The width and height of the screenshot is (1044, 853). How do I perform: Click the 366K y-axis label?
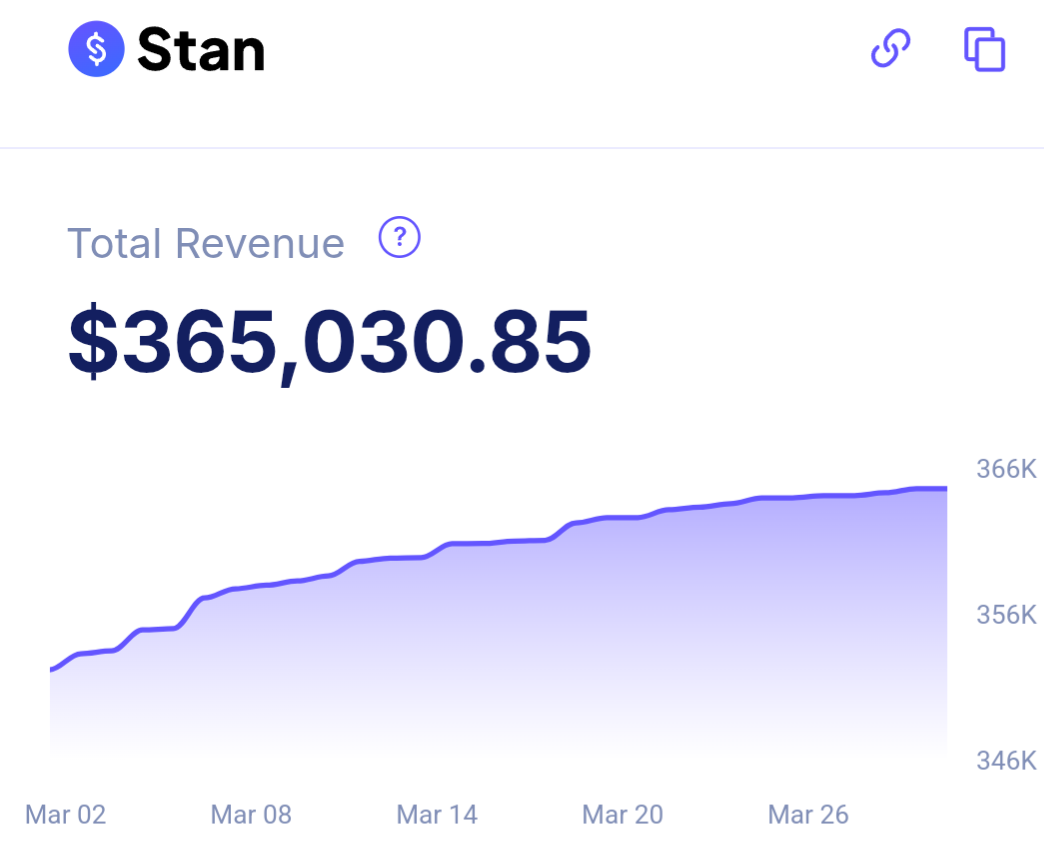point(1006,468)
